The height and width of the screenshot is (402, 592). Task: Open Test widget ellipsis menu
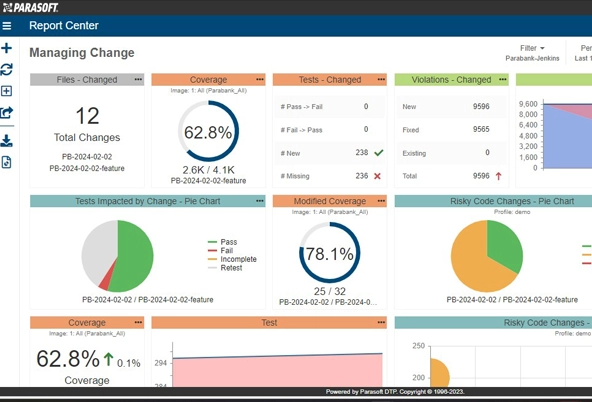coord(381,322)
